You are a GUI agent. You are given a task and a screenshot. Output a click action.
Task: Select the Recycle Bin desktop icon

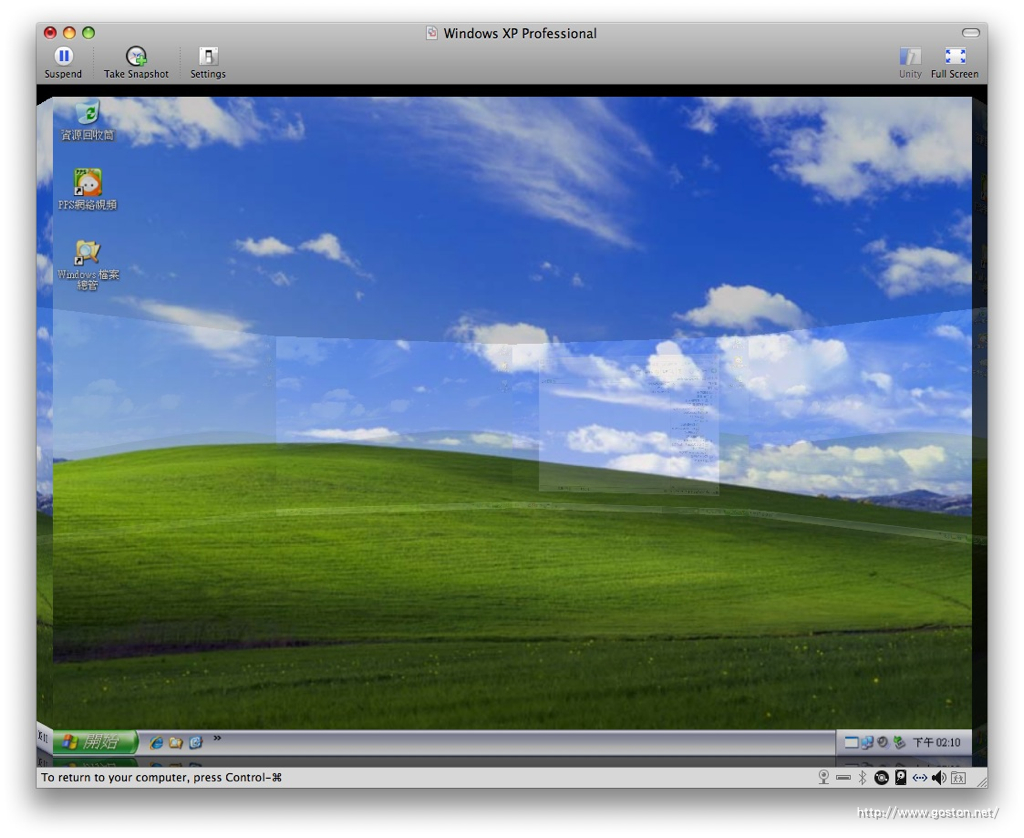click(88, 121)
